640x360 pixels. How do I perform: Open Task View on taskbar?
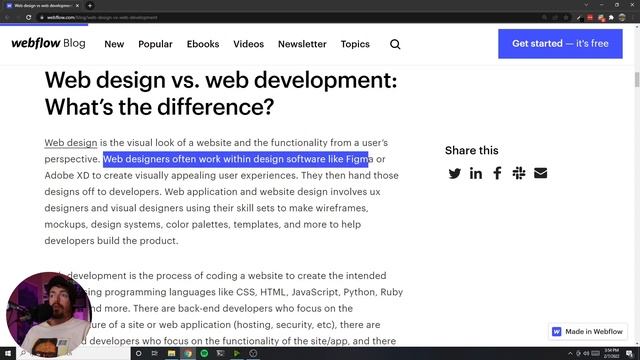click(x=155, y=353)
